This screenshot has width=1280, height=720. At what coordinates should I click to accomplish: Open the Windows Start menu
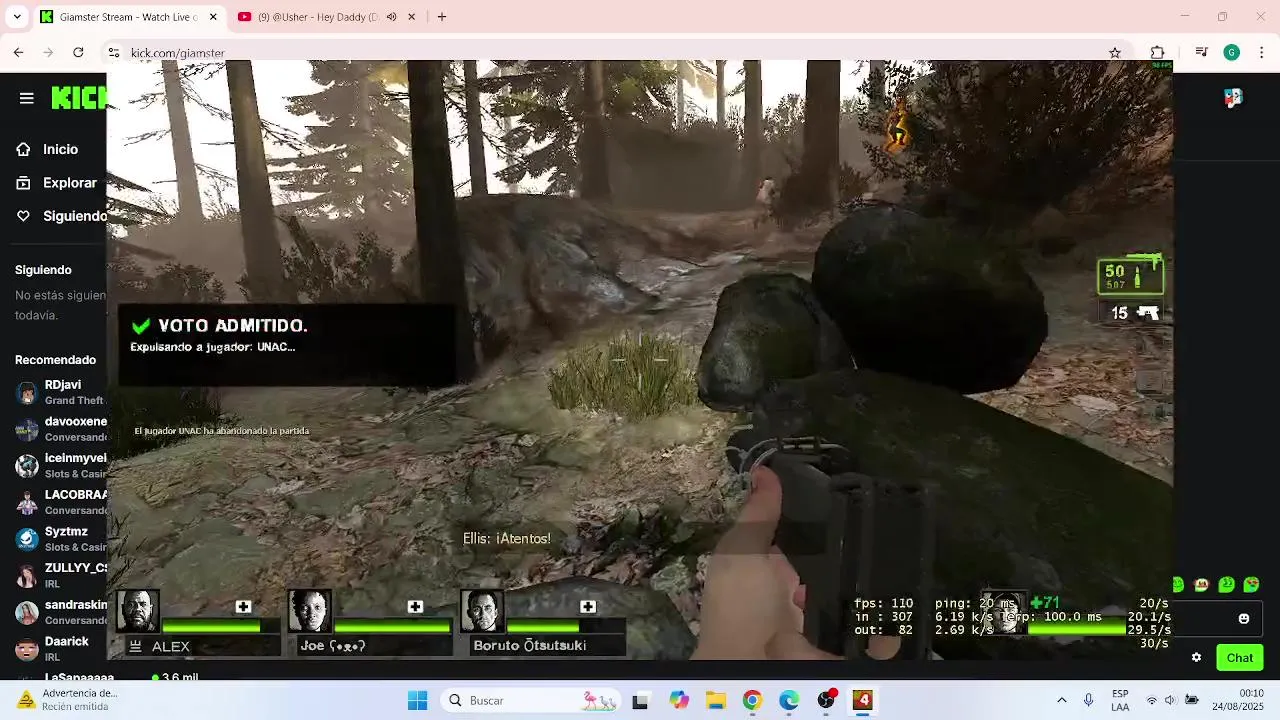tap(418, 700)
